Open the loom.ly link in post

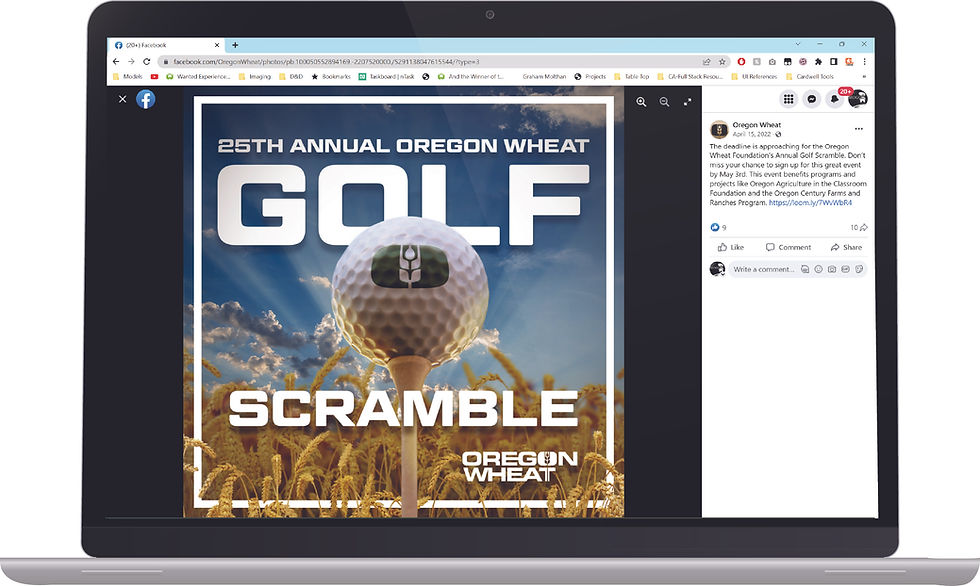(x=810, y=203)
